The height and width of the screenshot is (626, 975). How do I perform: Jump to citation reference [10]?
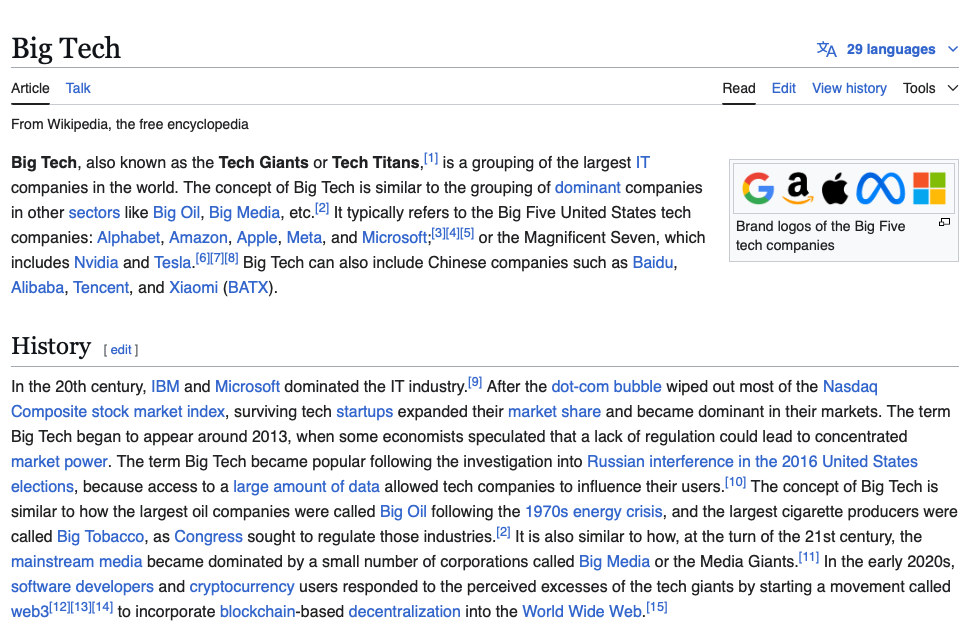click(x=736, y=481)
